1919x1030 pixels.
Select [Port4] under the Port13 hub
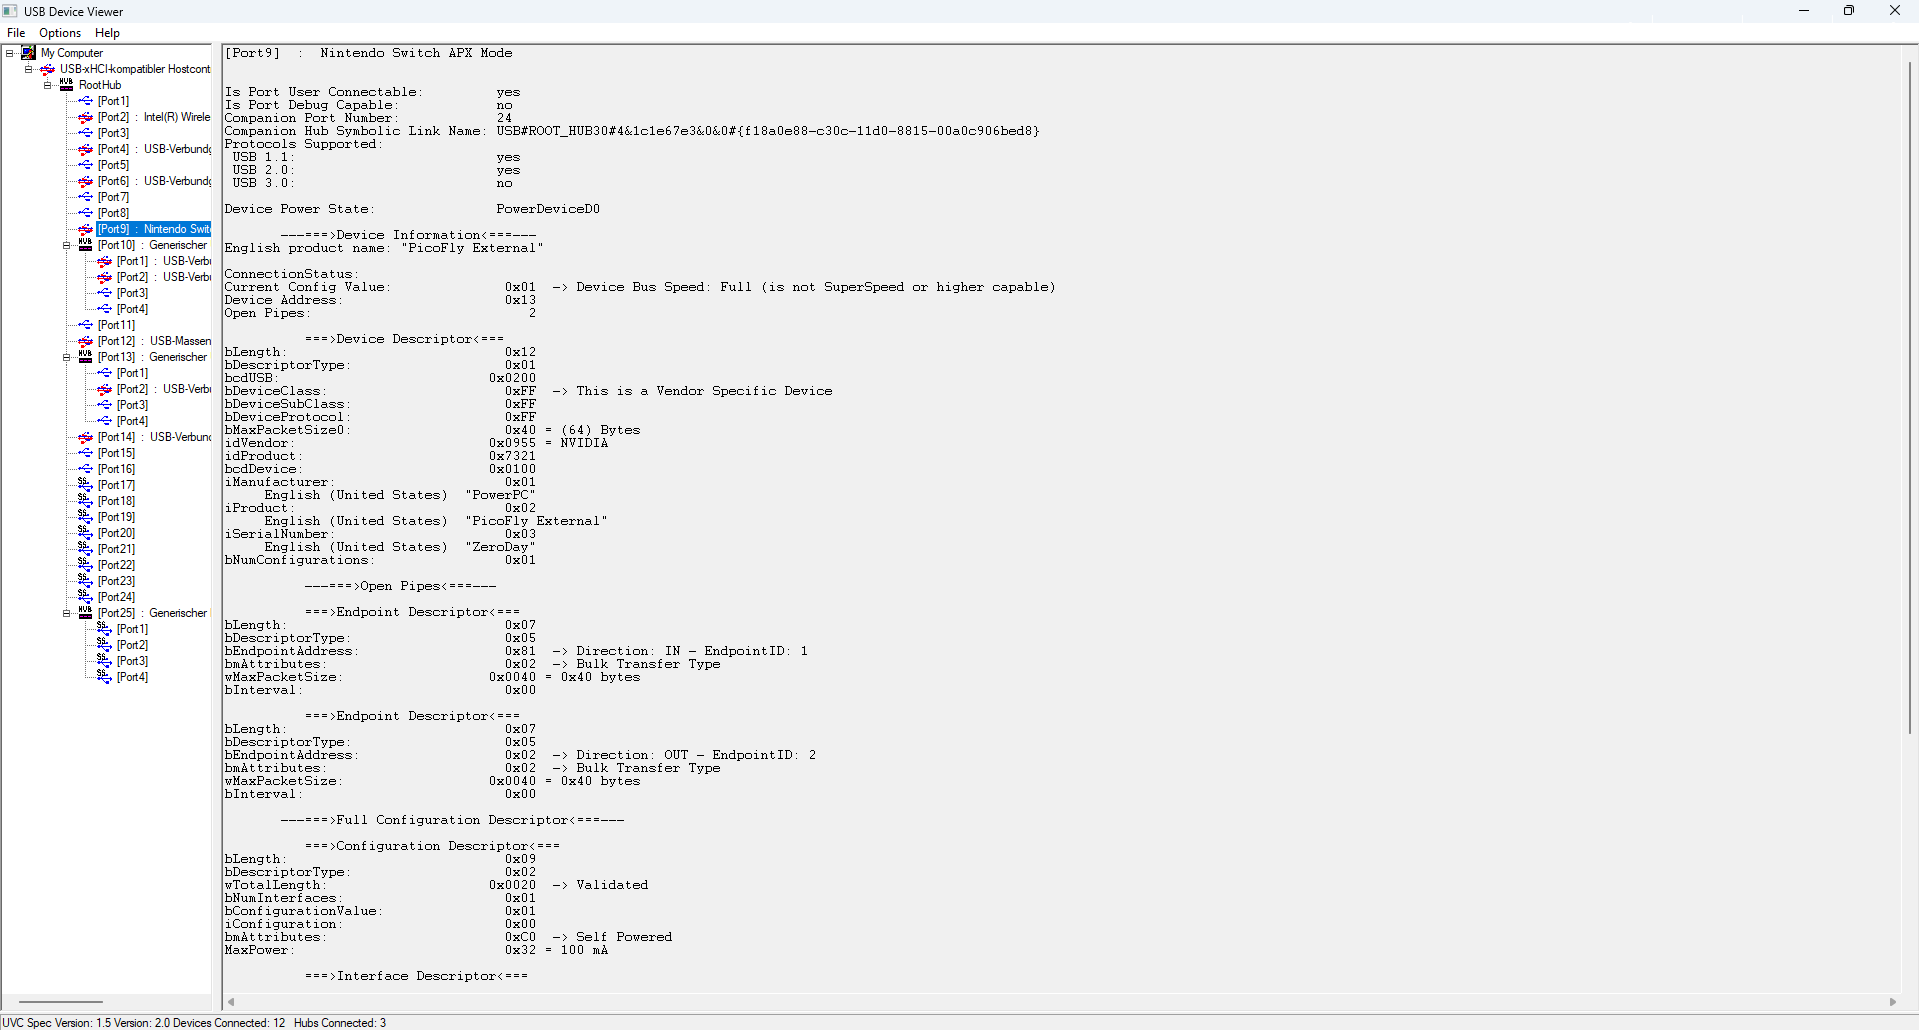pos(132,421)
